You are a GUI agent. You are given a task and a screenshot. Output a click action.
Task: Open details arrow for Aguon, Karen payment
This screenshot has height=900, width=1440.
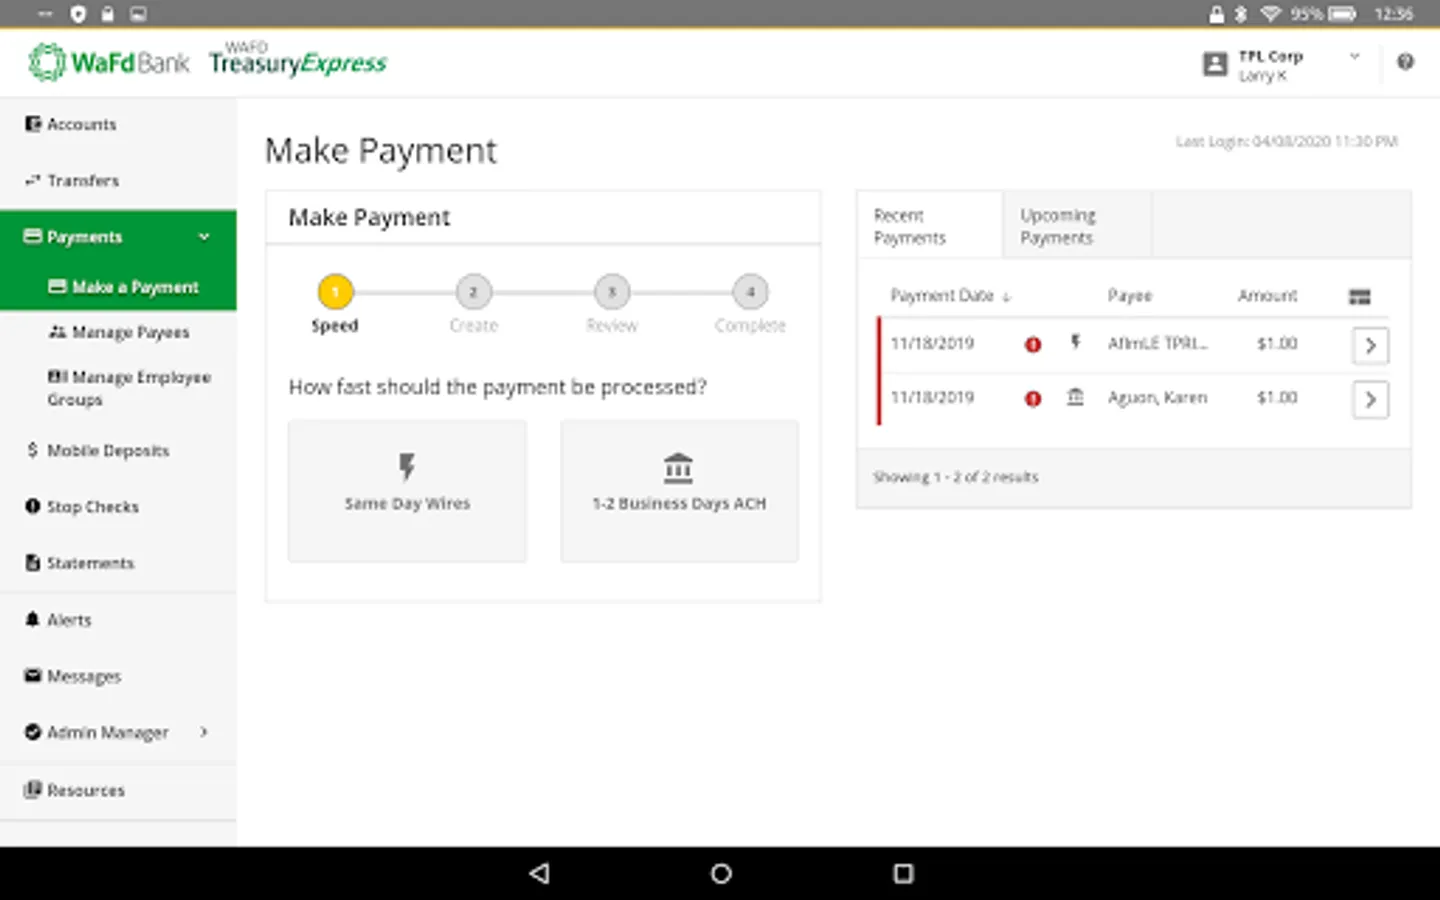click(1370, 399)
